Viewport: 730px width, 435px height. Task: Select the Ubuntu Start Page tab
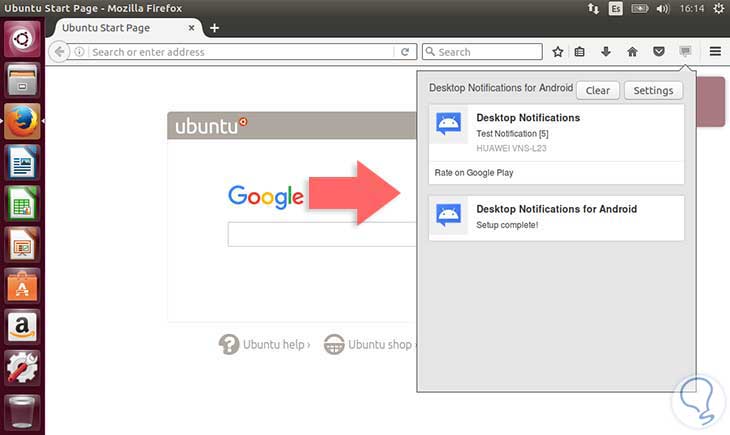point(126,28)
